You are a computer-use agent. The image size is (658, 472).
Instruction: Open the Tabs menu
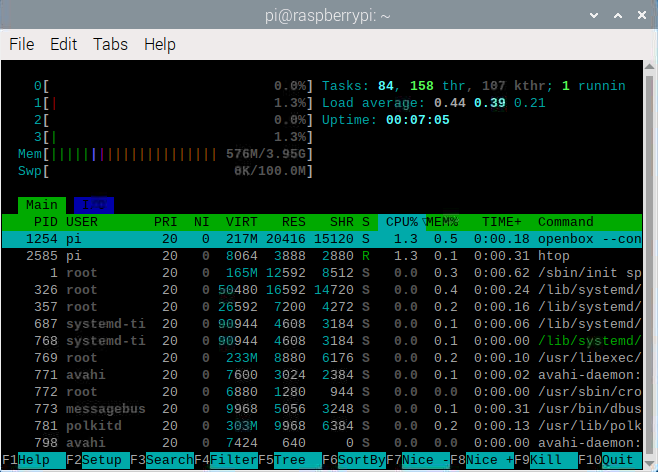(x=110, y=44)
